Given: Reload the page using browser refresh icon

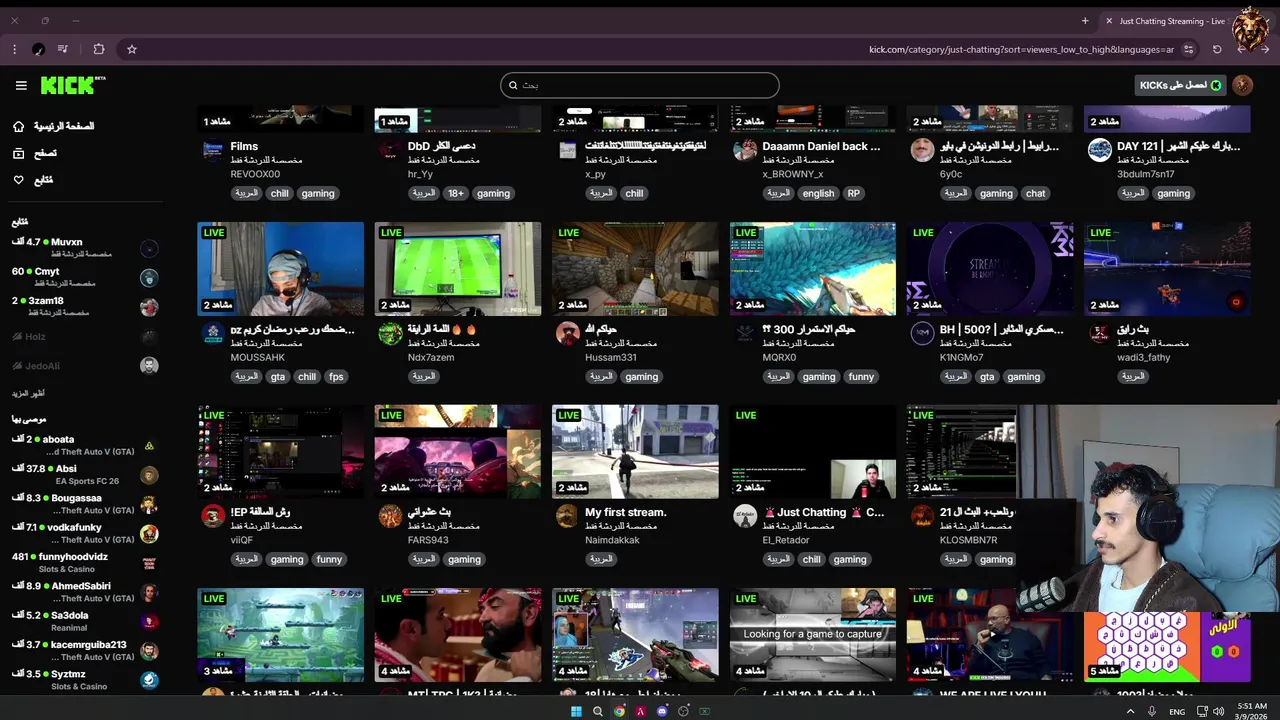Looking at the screenshot, I should pyautogui.click(x=1217, y=49).
